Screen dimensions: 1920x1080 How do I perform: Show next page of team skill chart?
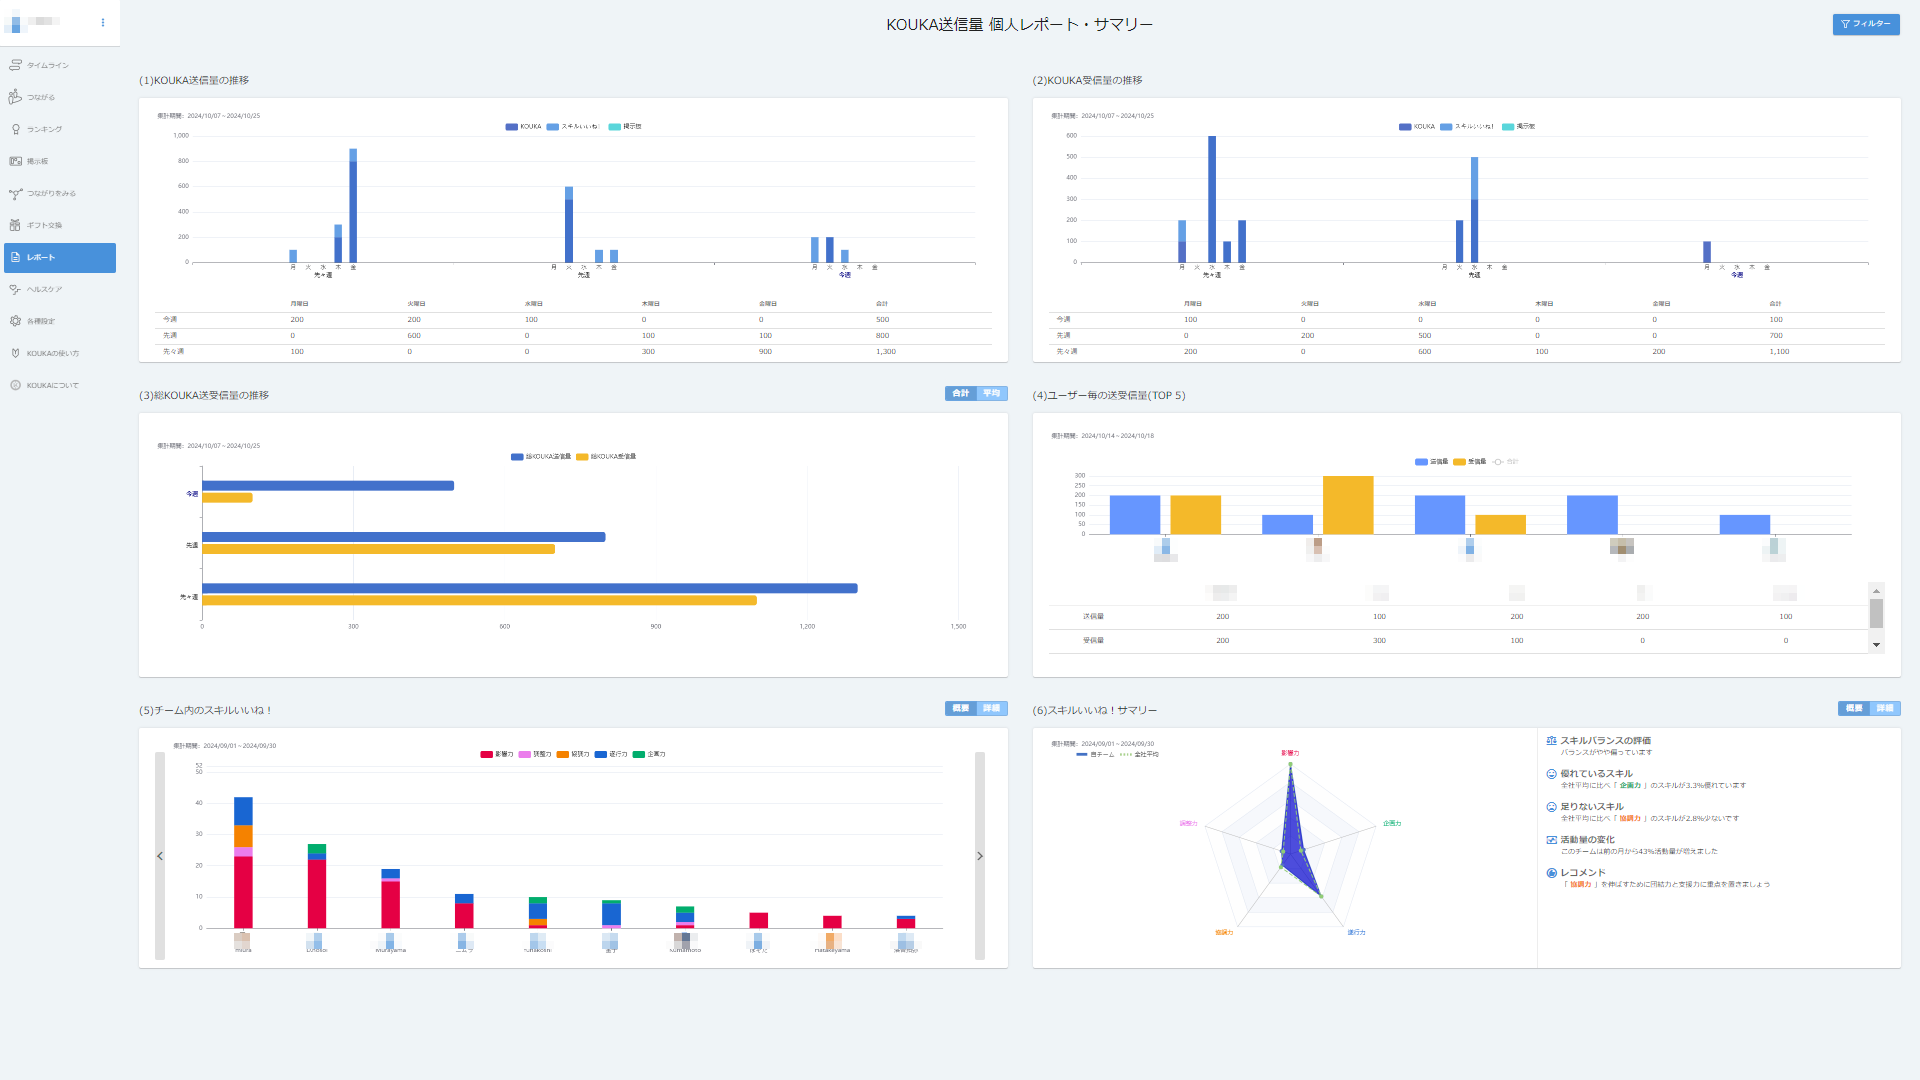[x=980, y=856]
